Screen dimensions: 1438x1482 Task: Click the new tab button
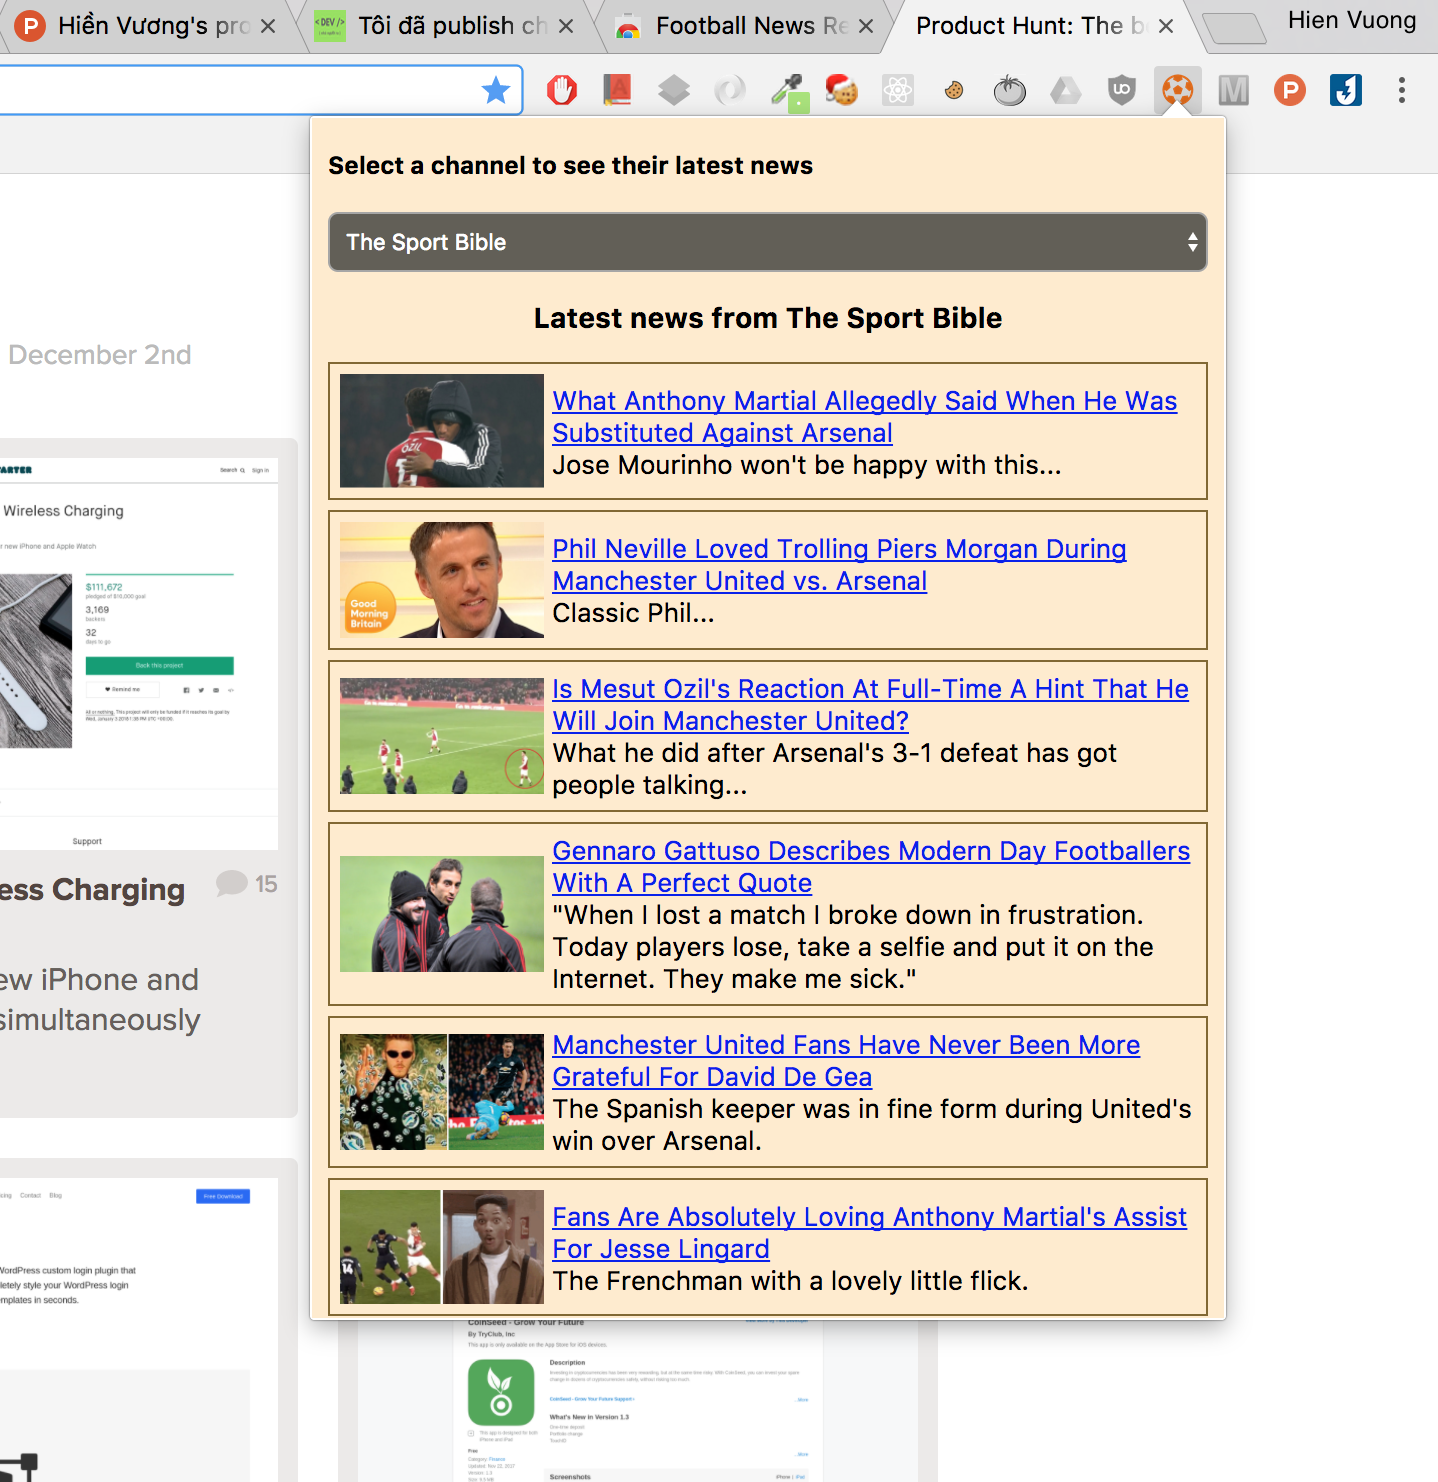(x=1234, y=28)
